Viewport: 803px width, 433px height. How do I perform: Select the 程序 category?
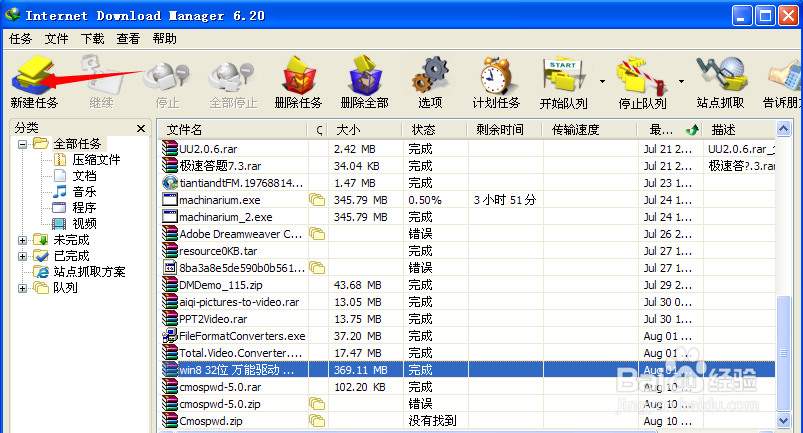84,207
